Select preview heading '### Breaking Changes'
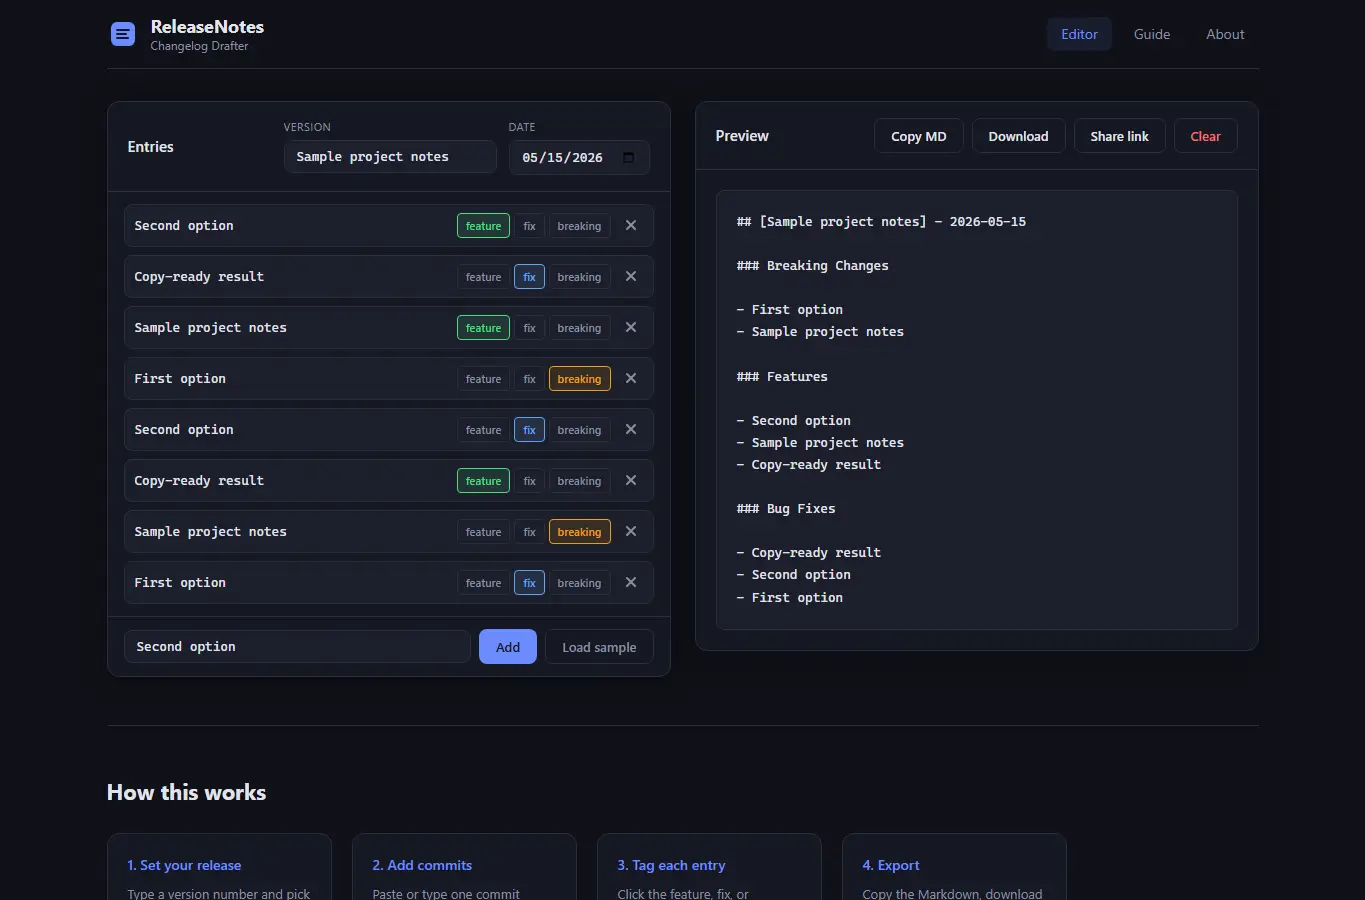This screenshot has width=1365, height=900. [x=812, y=266]
